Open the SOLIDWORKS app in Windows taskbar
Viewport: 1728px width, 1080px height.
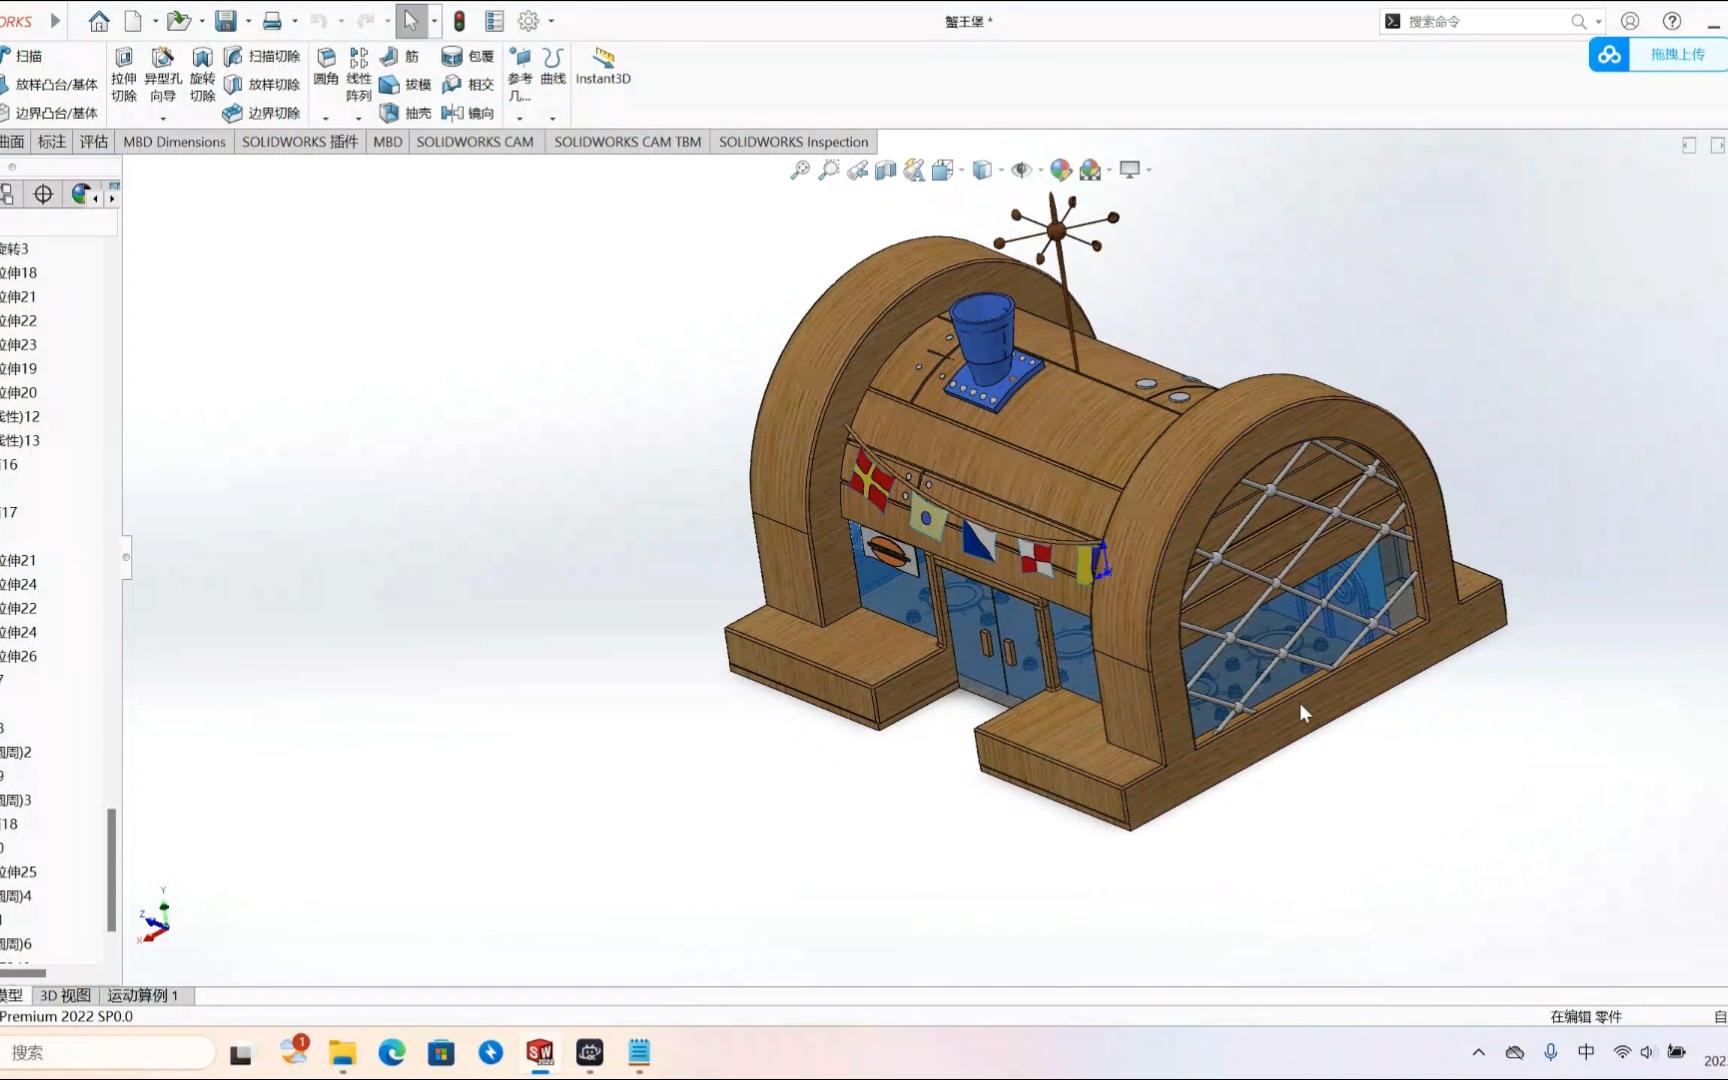coord(540,1052)
